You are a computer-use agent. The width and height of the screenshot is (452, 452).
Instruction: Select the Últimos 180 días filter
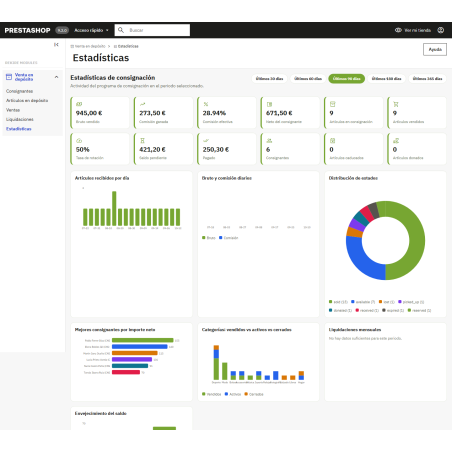(386, 79)
